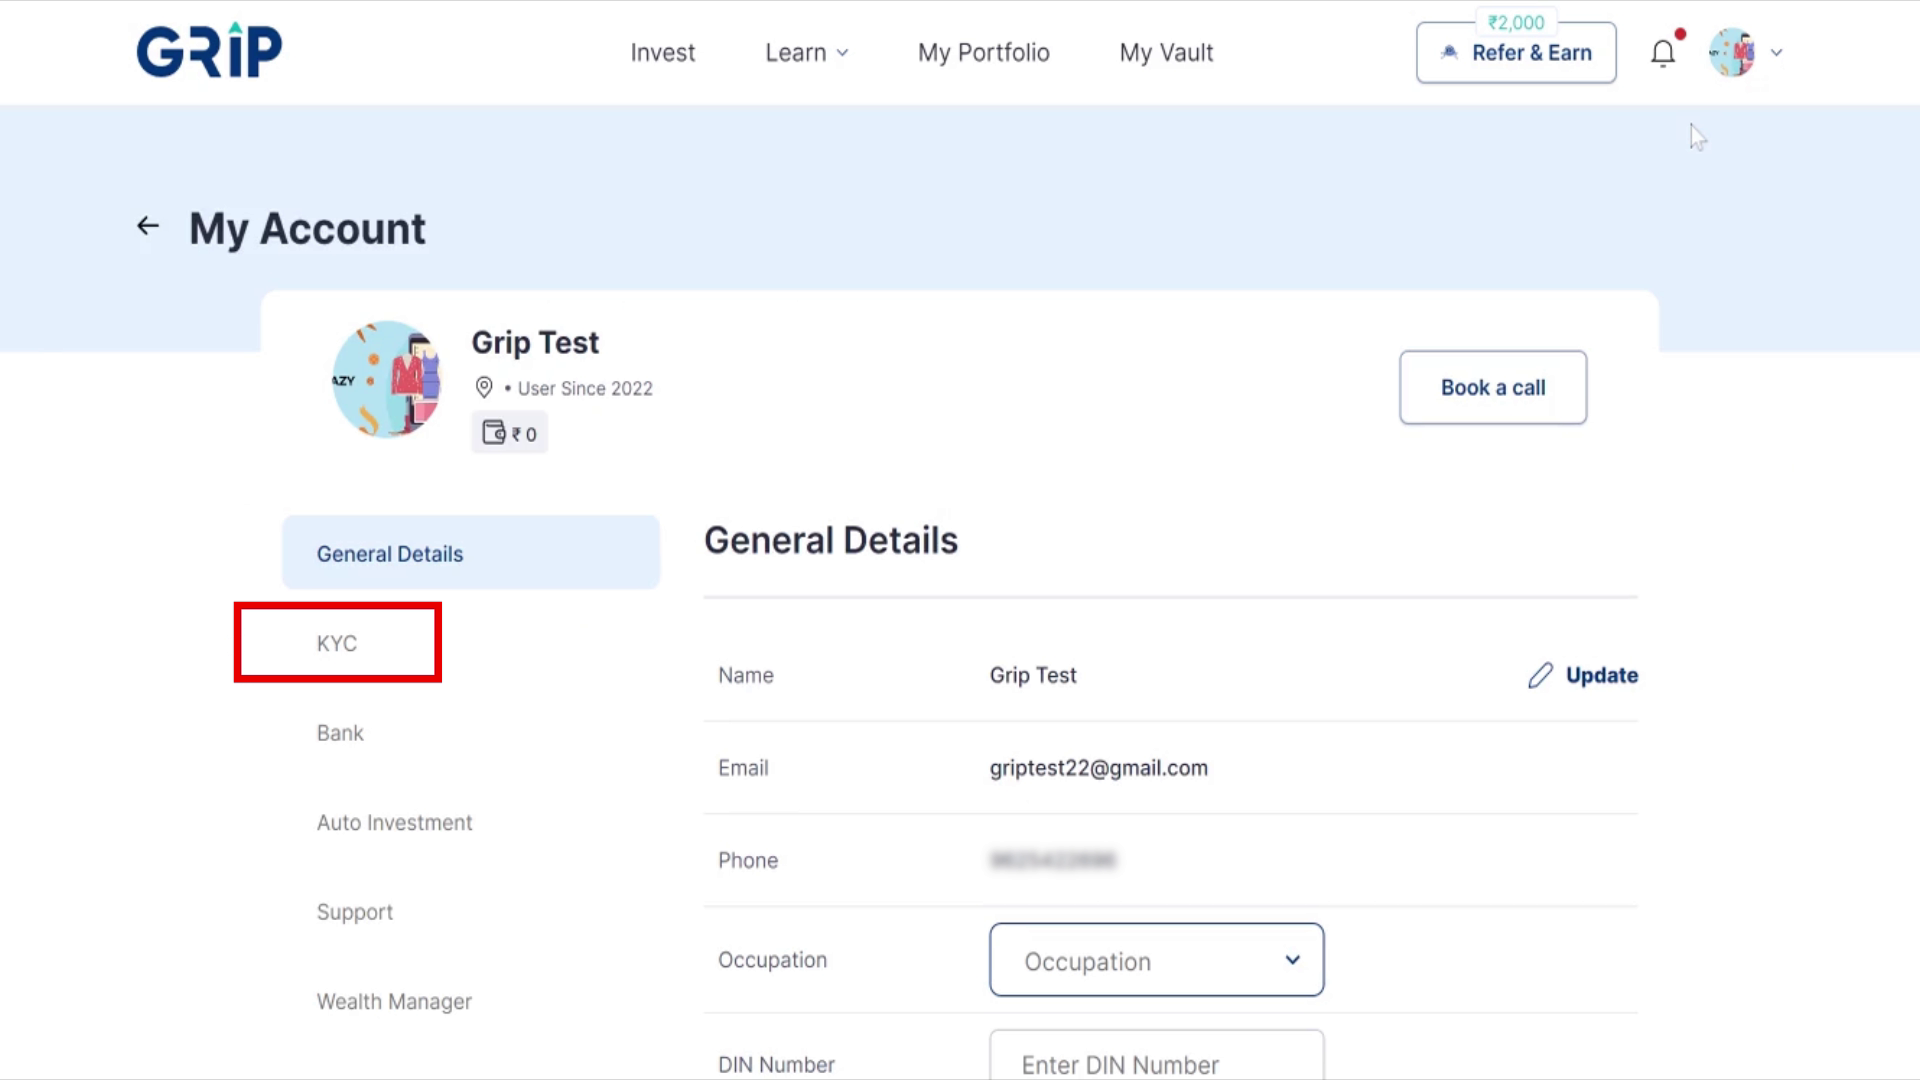The height and width of the screenshot is (1080, 1920).
Task: Open Auto Investment settings
Action: pos(394,823)
